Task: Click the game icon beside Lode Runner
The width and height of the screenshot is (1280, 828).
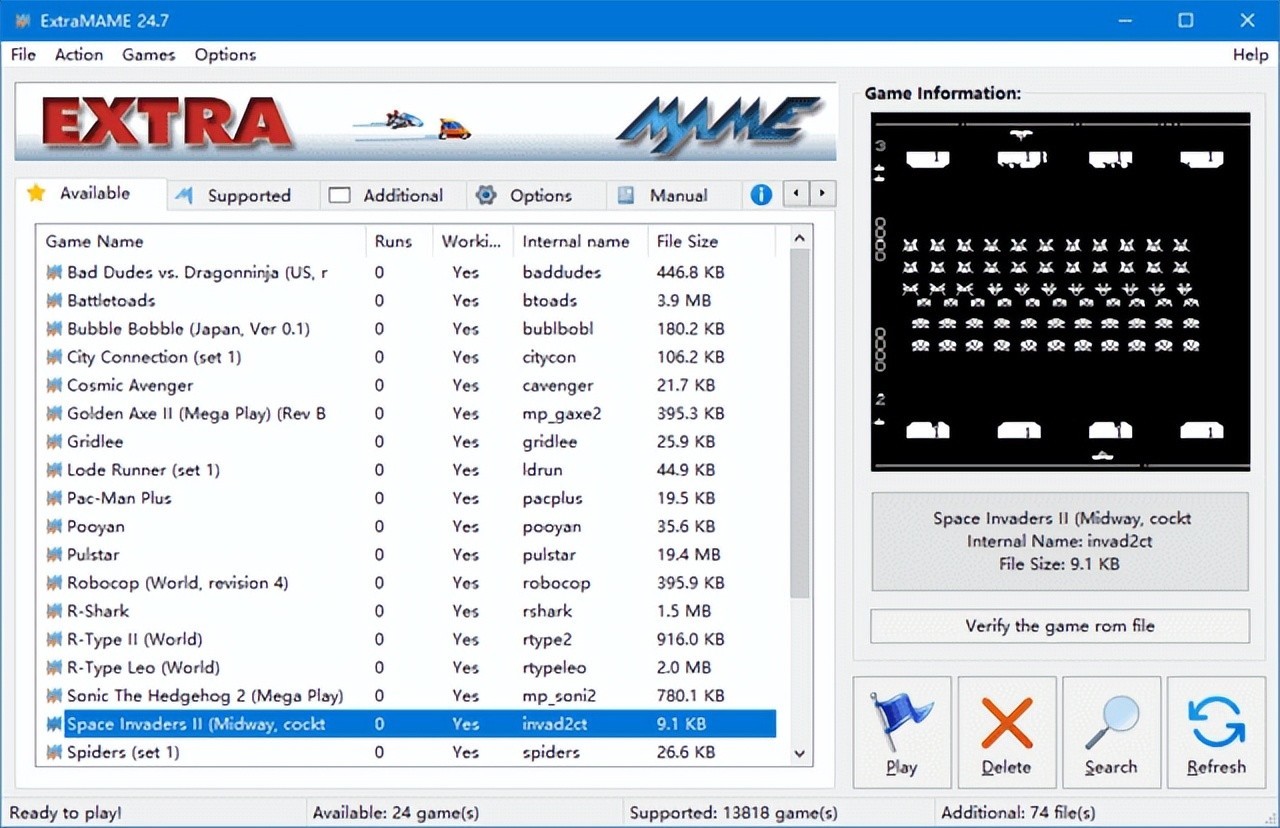Action: coord(54,469)
